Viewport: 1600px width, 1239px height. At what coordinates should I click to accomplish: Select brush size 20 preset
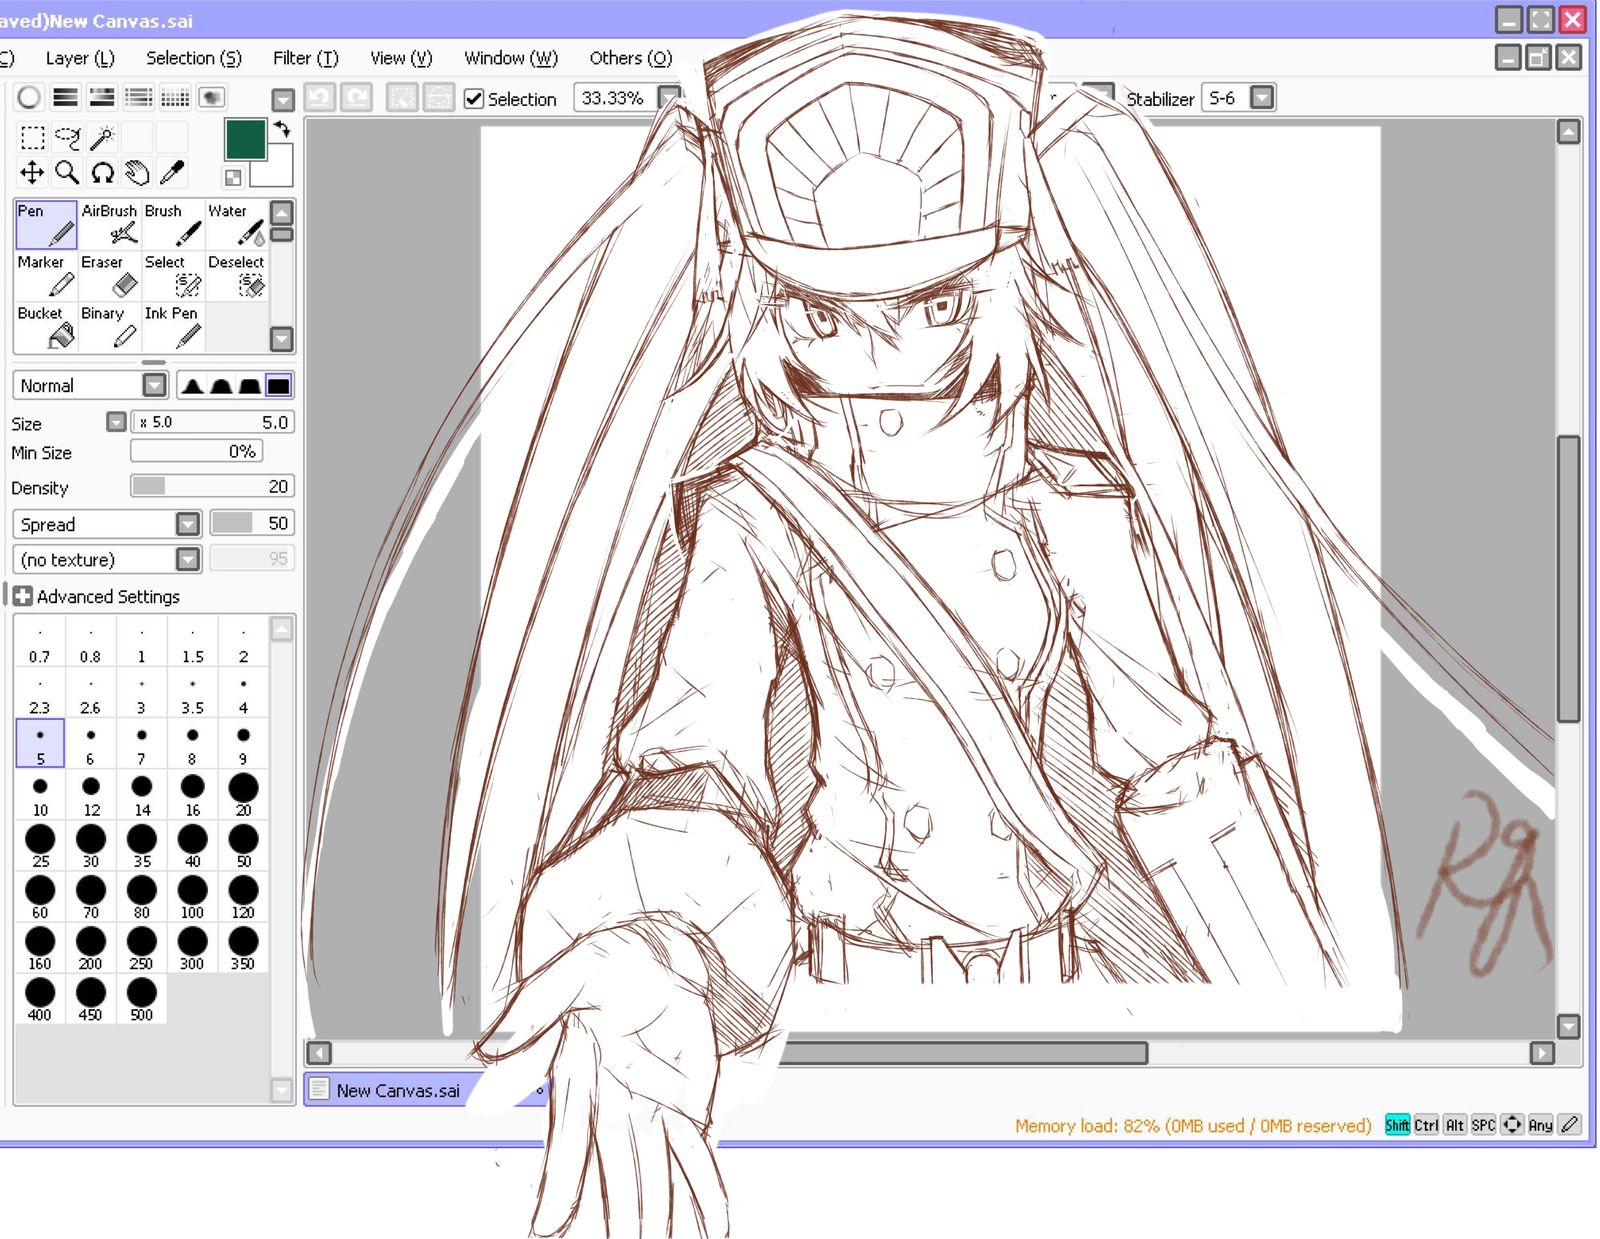[x=243, y=795]
